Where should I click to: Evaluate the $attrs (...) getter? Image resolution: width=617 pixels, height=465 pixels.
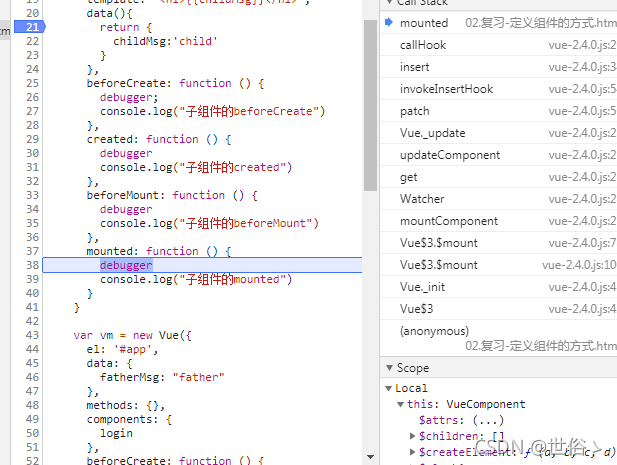point(488,420)
